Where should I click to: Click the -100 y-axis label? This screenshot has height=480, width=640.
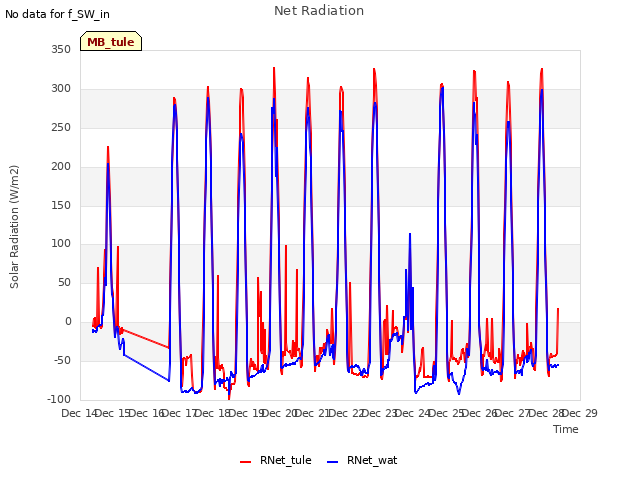59,400
